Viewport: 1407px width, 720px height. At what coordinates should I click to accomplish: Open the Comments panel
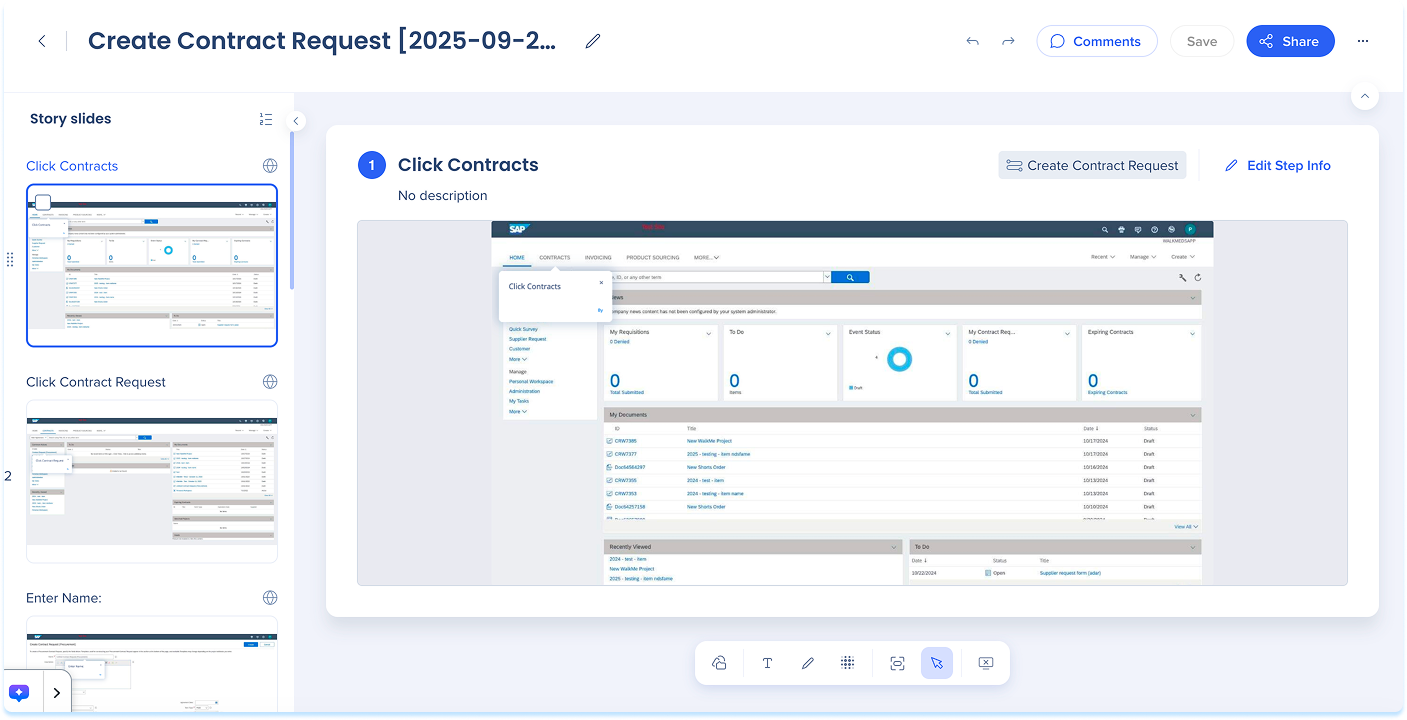pyautogui.click(x=1096, y=41)
